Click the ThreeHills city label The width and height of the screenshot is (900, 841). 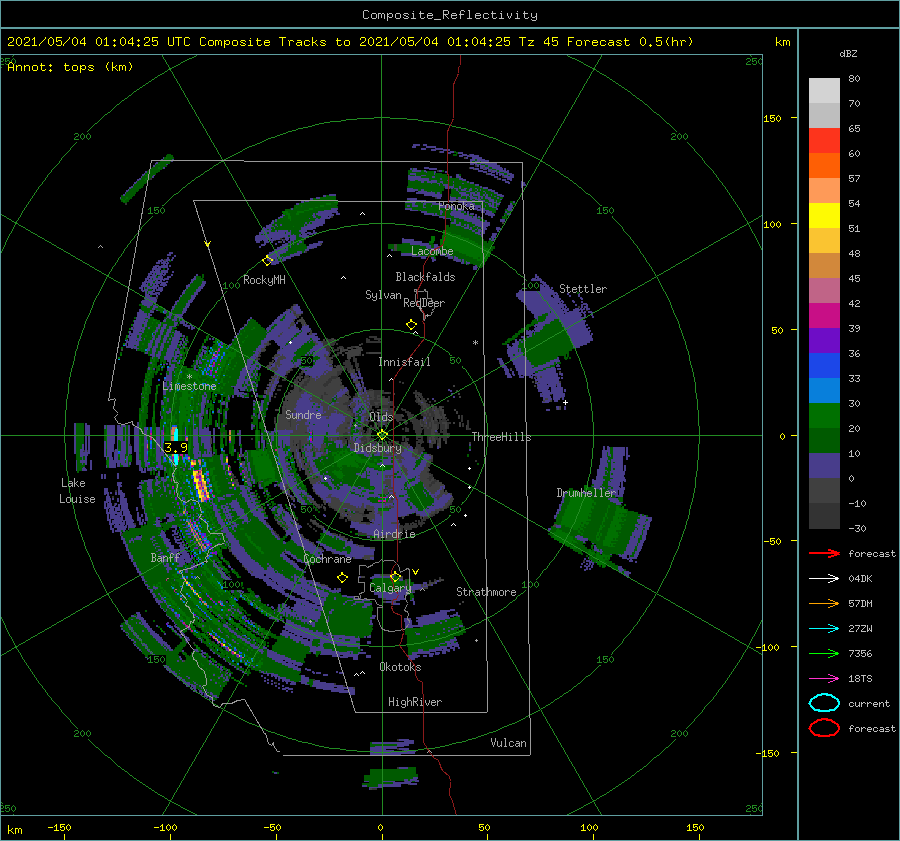tap(501, 437)
